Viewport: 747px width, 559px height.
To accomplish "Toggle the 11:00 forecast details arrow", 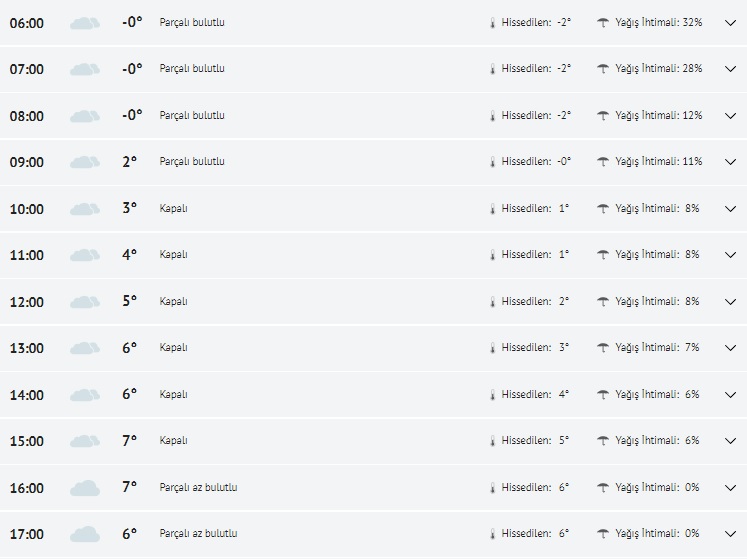I will coord(730,255).
